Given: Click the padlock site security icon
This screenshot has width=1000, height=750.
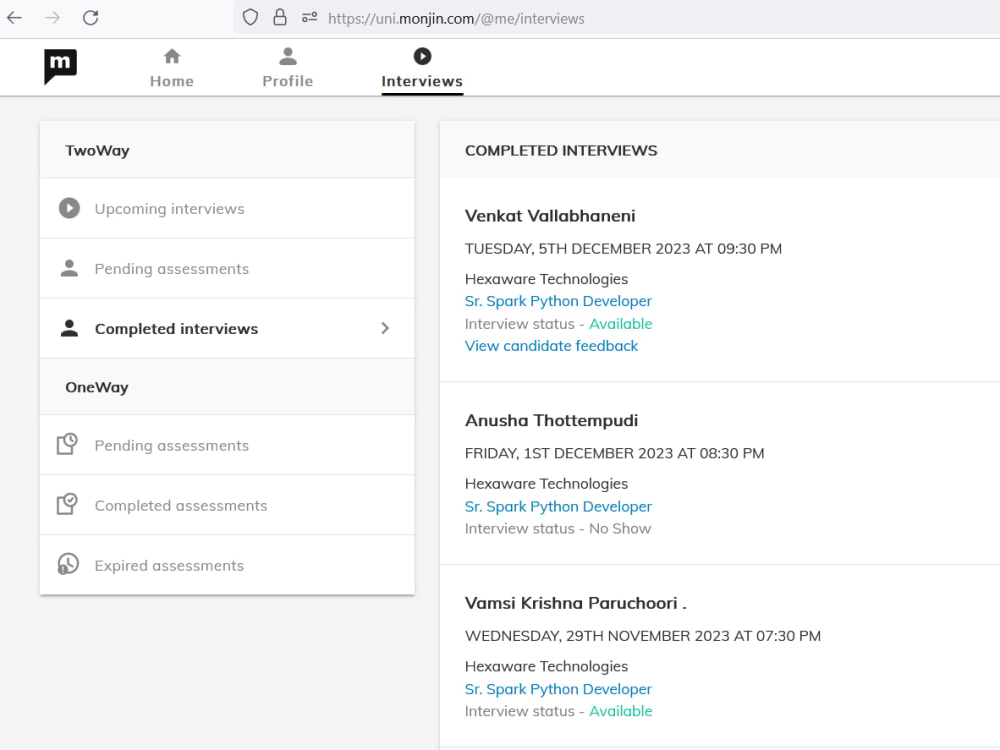Looking at the screenshot, I should pyautogui.click(x=279, y=17).
